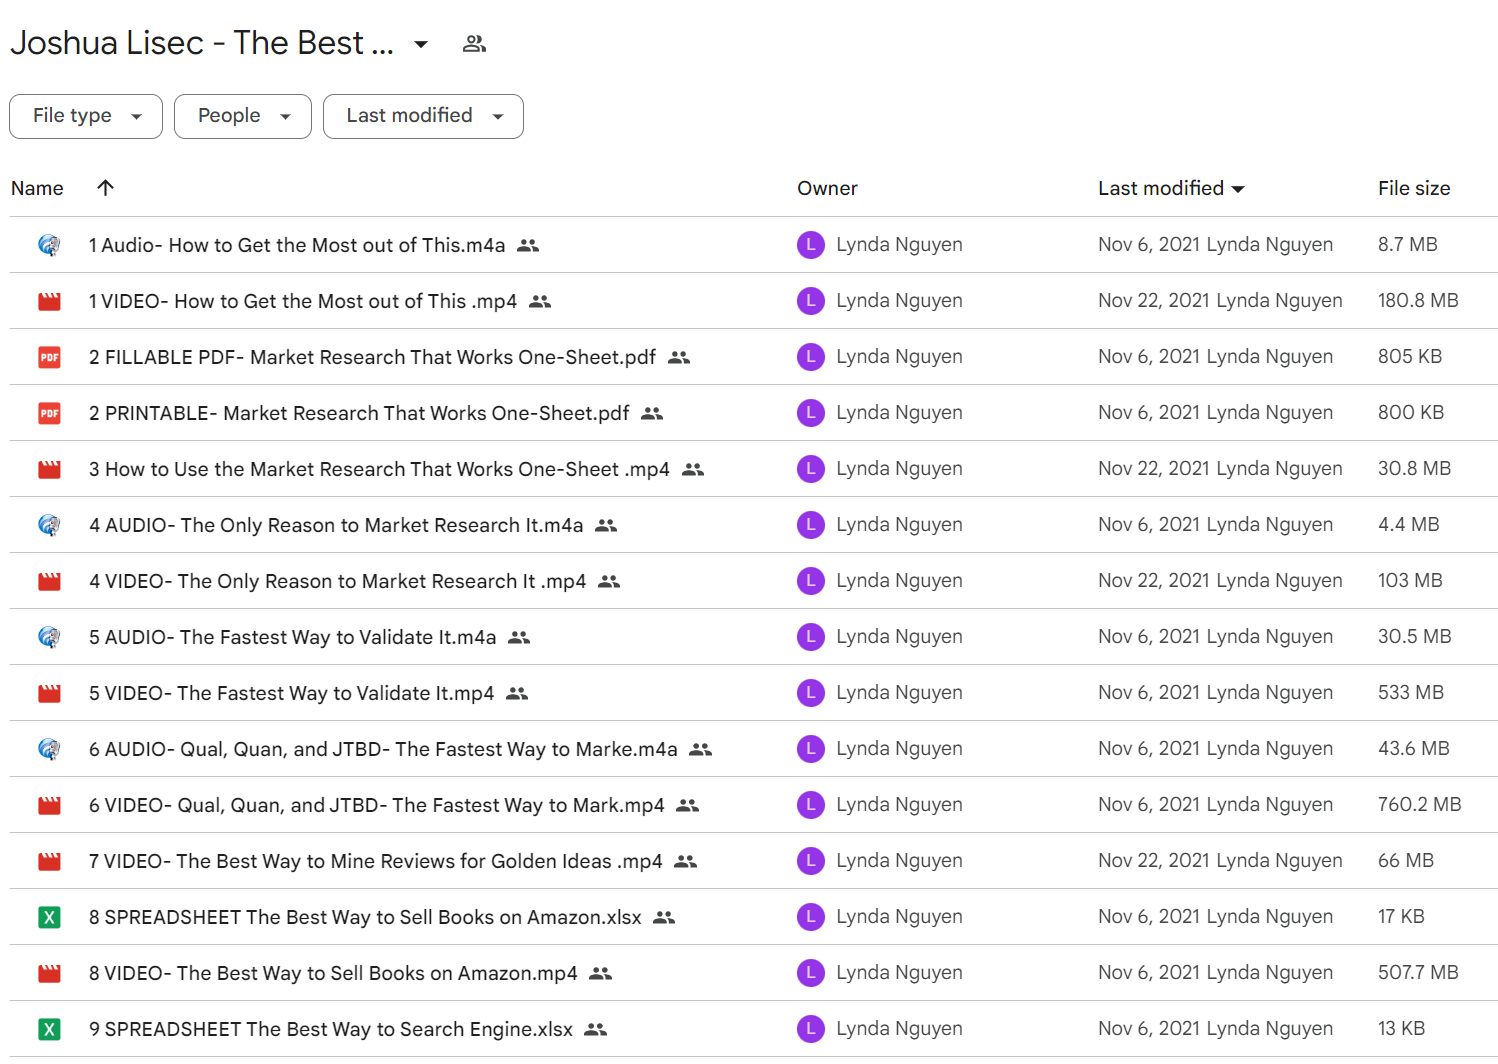Screen dimensions: 1498x1064
Task: Click the Excel icon for 8 SPREADSHEET Sell Books on Amazon
Action: (x=49, y=917)
